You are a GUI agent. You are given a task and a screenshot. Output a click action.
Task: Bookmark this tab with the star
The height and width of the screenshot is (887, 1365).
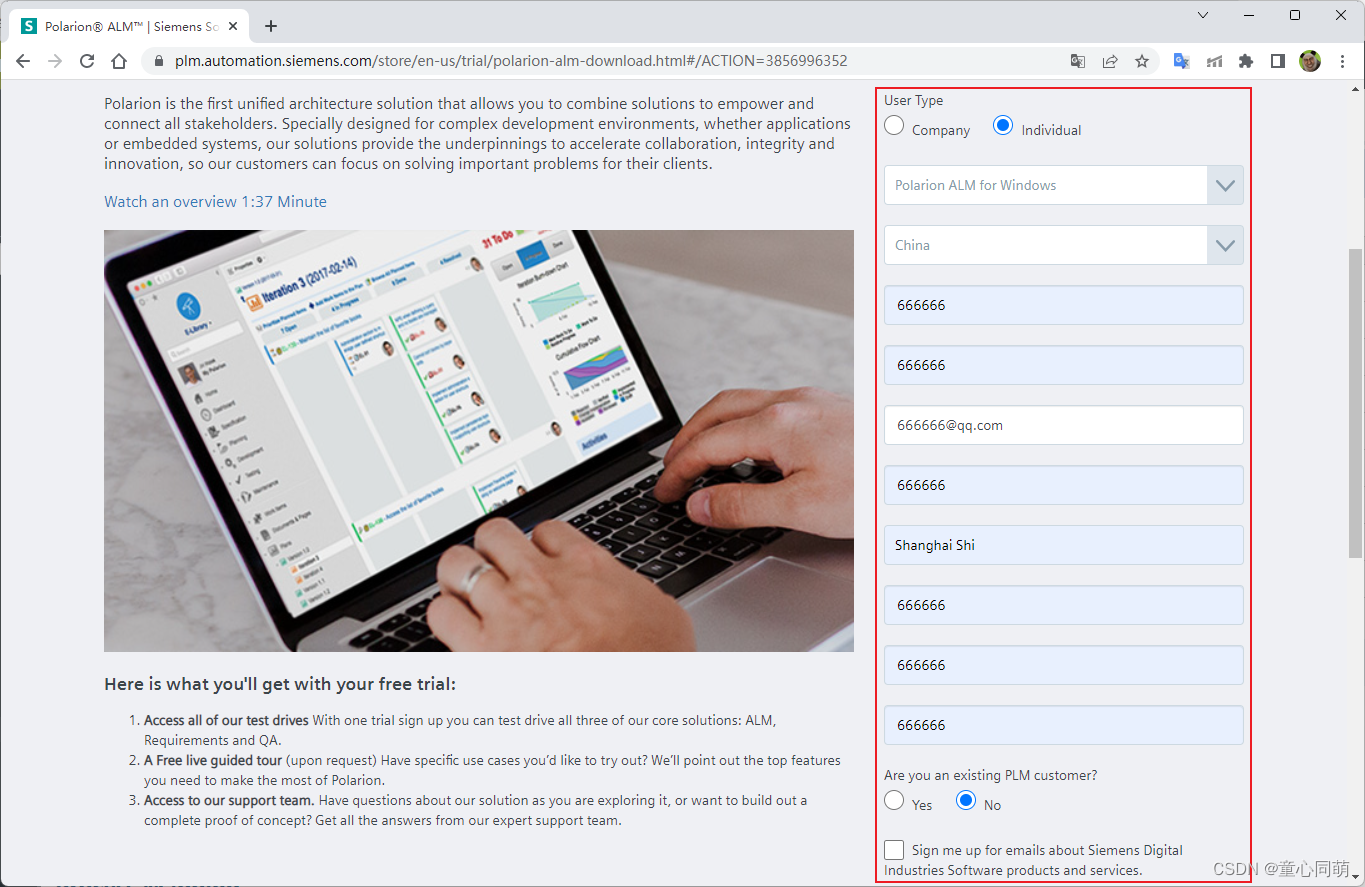[x=1142, y=61]
